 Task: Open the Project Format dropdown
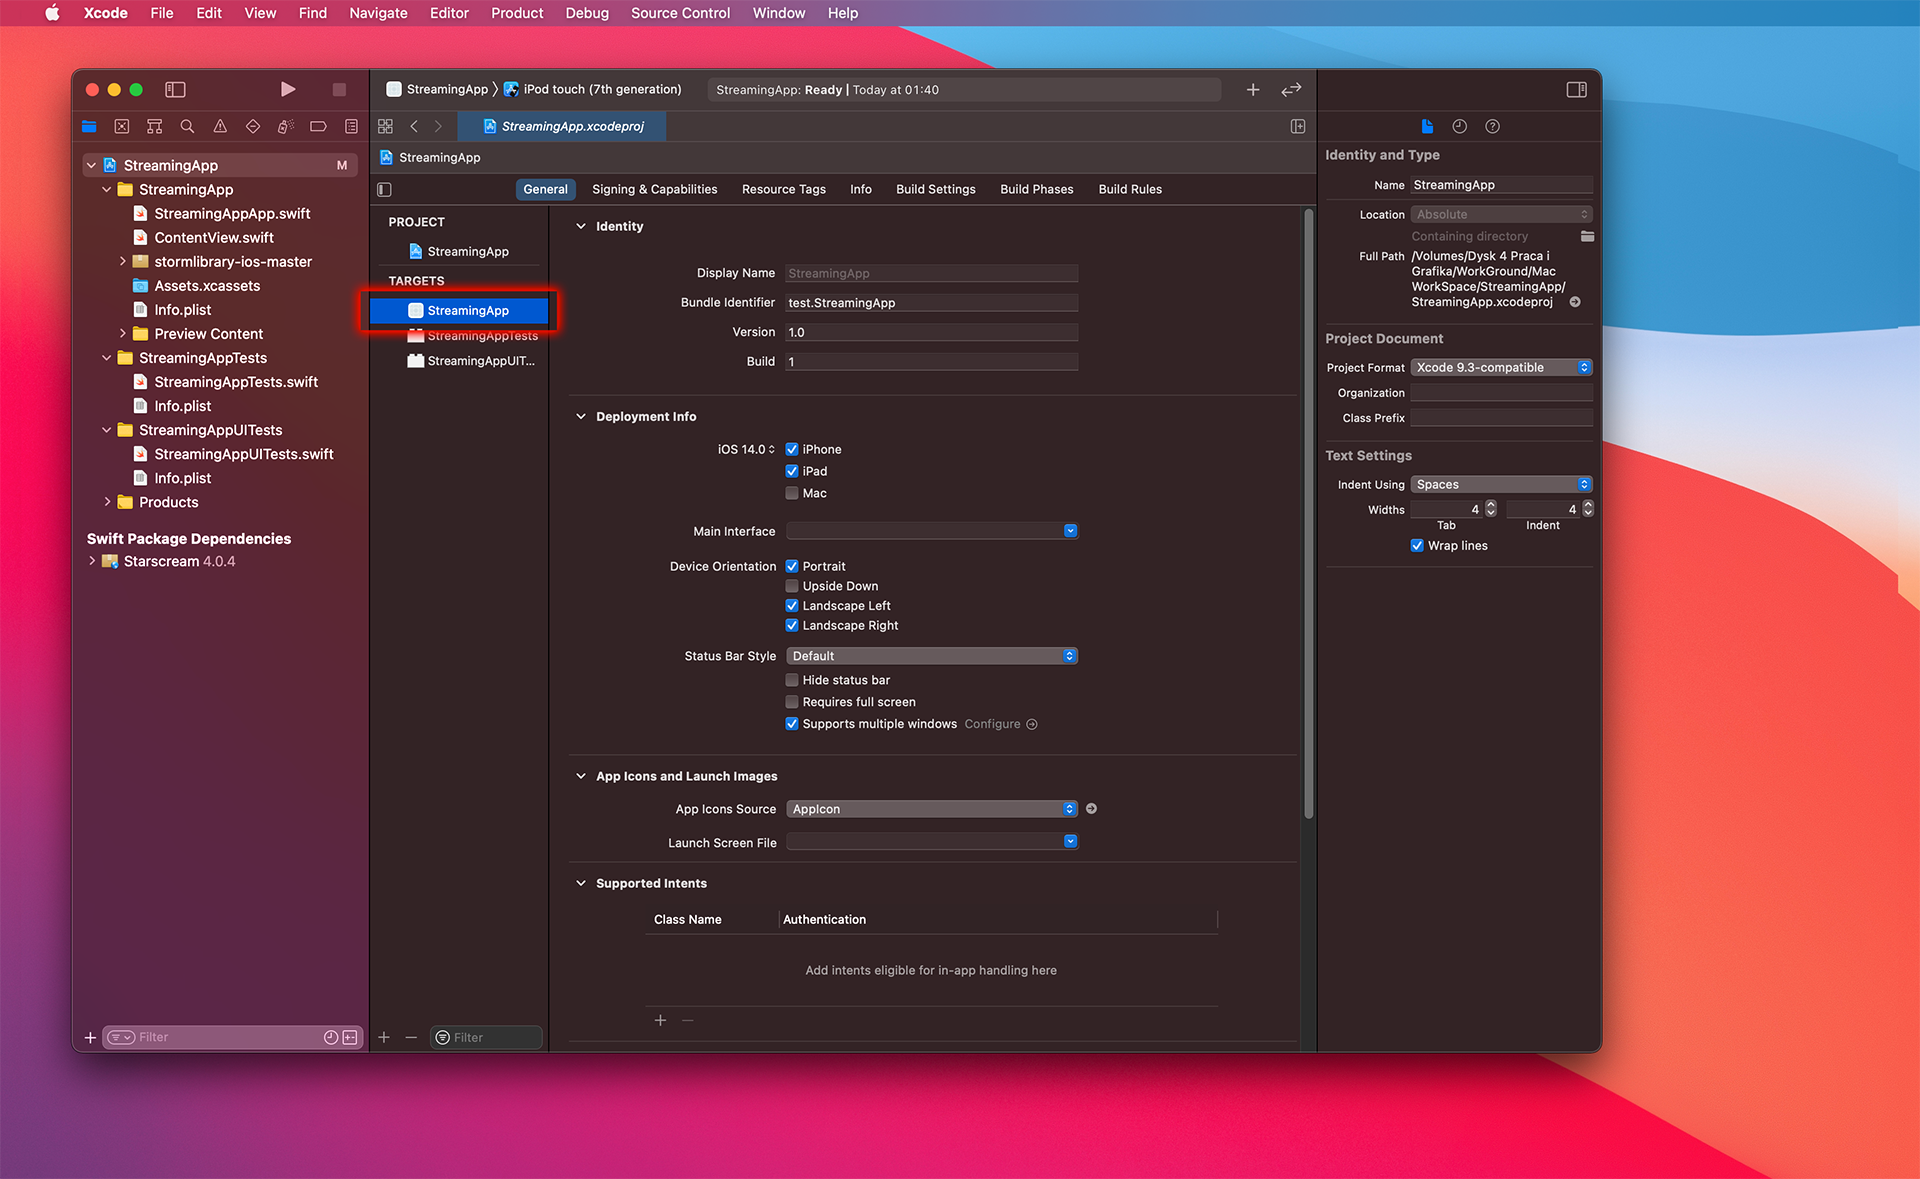[1501, 367]
